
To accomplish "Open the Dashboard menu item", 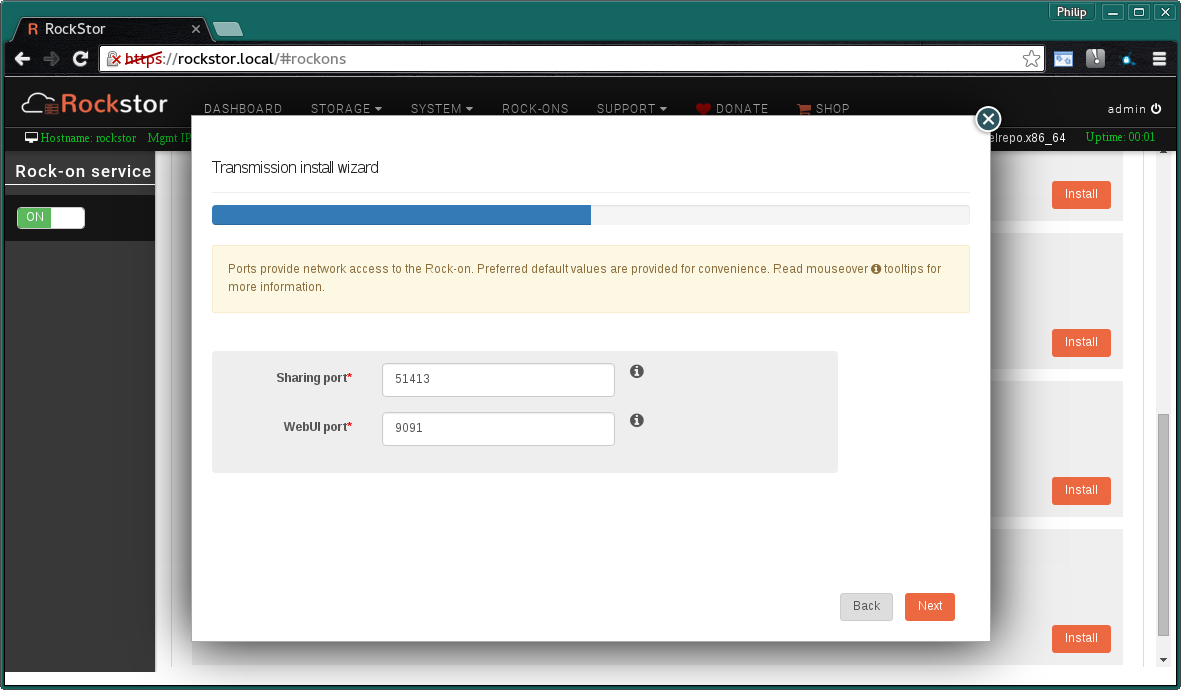I will [x=243, y=108].
